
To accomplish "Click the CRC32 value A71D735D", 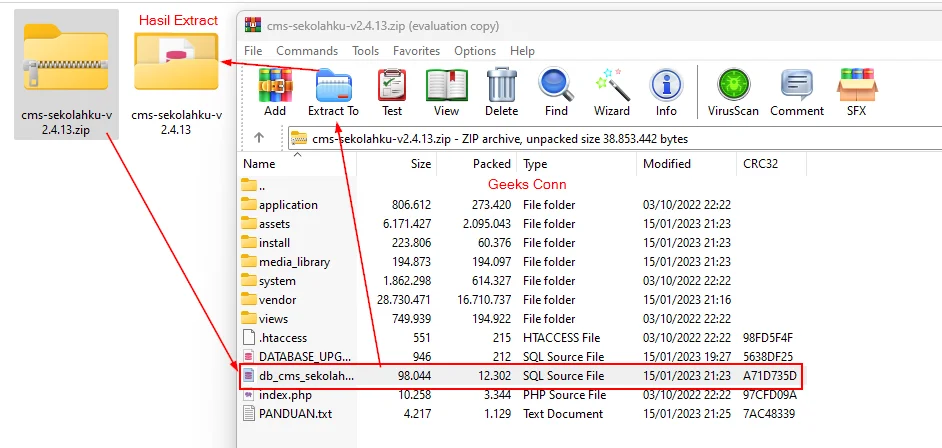I will tap(770, 376).
